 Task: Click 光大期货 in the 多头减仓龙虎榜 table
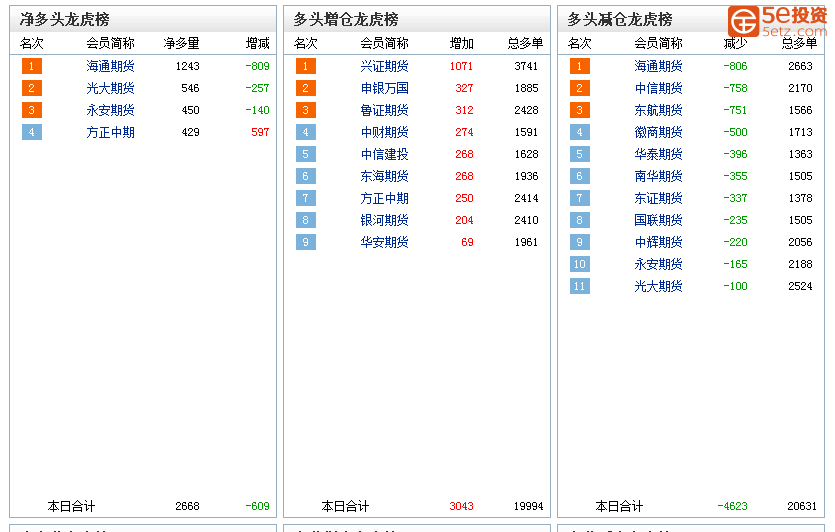[658, 287]
